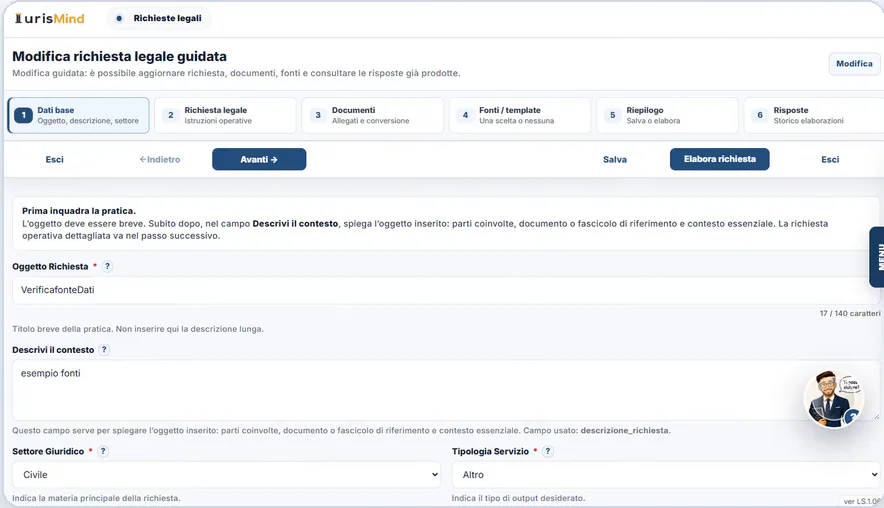Expand the Settore Giuridico dropdown
The width and height of the screenshot is (884, 508).
tap(227, 475)
